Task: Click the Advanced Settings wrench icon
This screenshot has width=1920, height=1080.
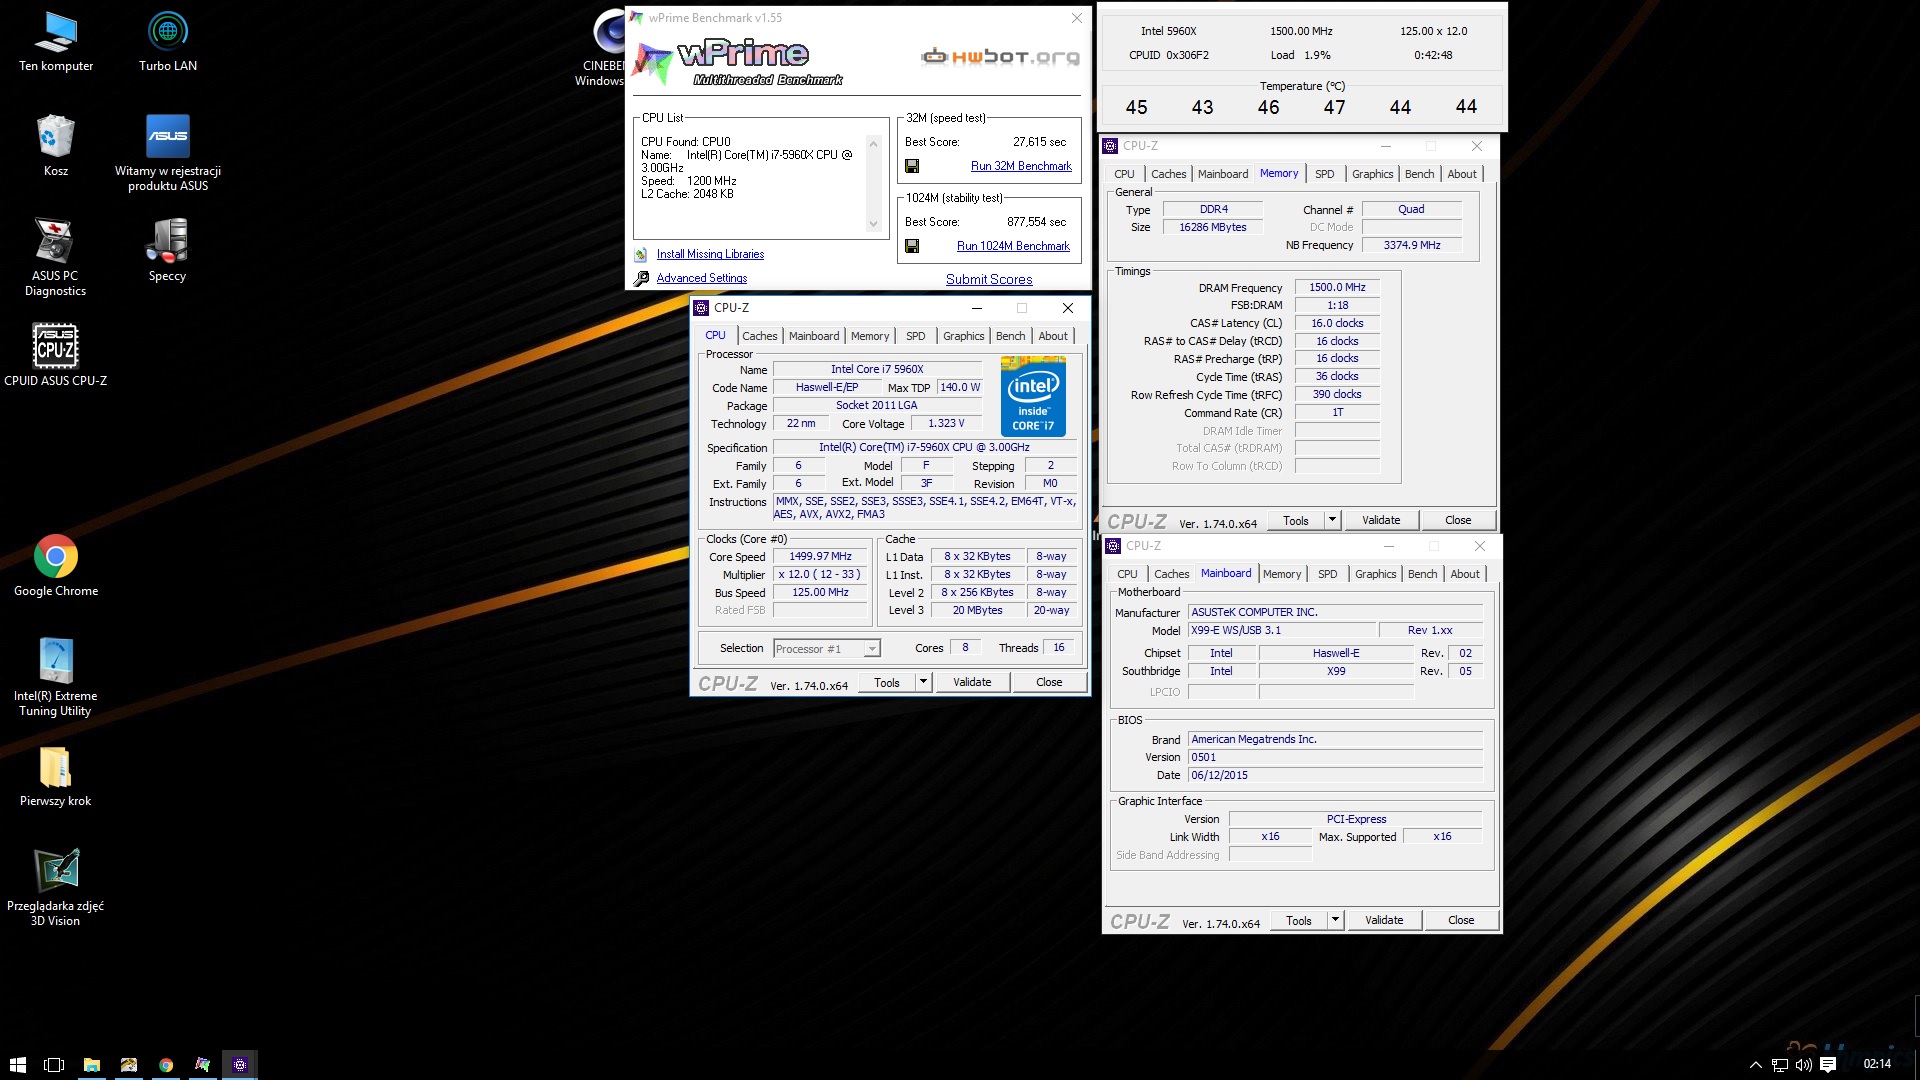Action: pyautogui.click(x=641, y=278)
